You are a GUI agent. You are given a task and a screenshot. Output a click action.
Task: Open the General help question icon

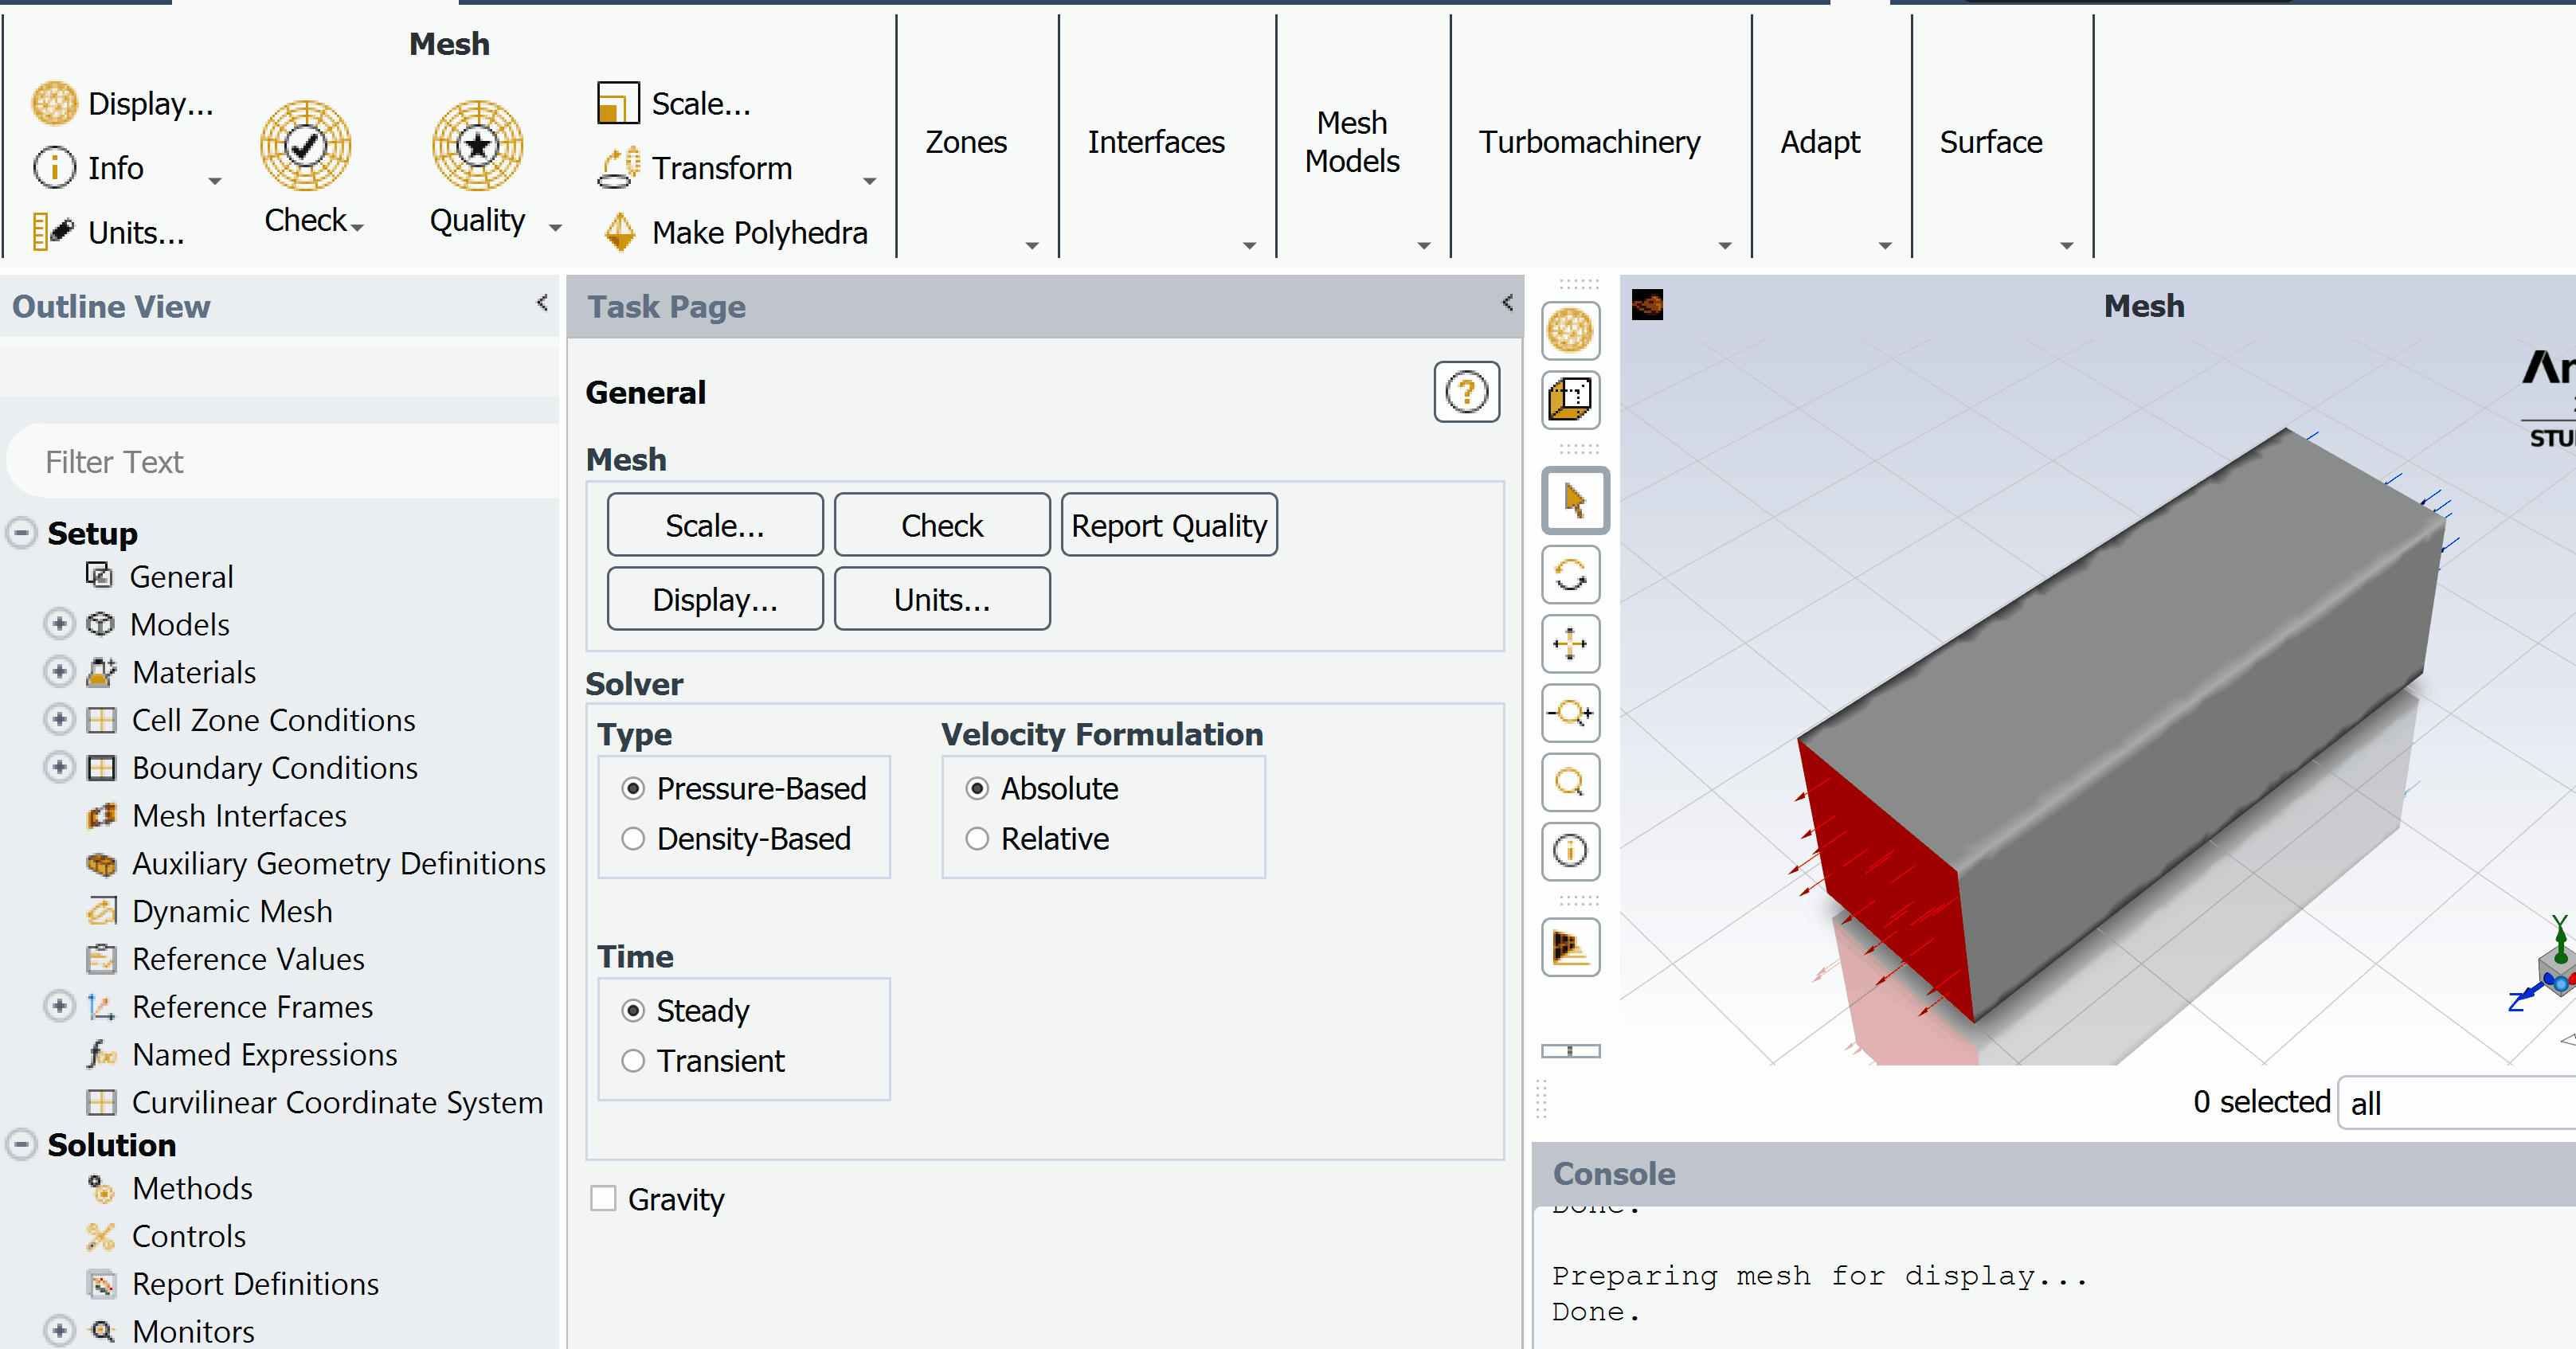(x=1466, y=392)
